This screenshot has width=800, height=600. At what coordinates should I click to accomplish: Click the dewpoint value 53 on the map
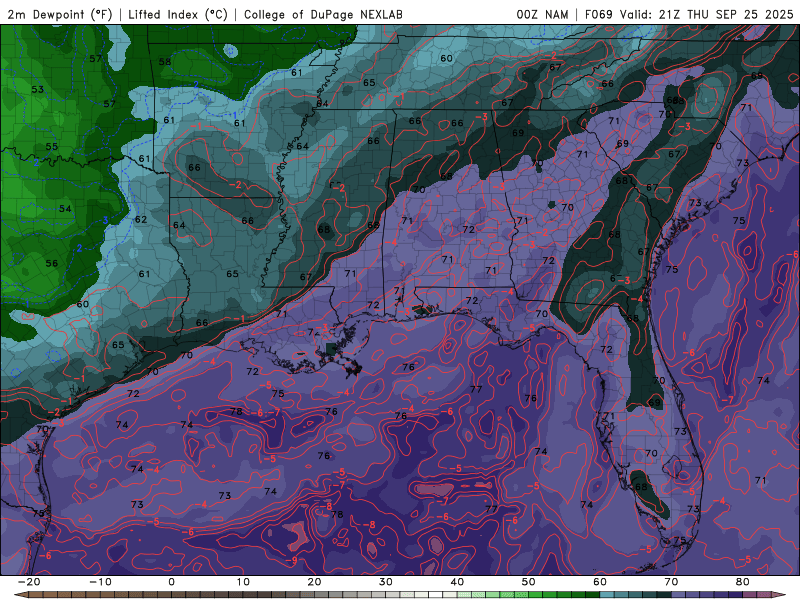click(37, 90)
